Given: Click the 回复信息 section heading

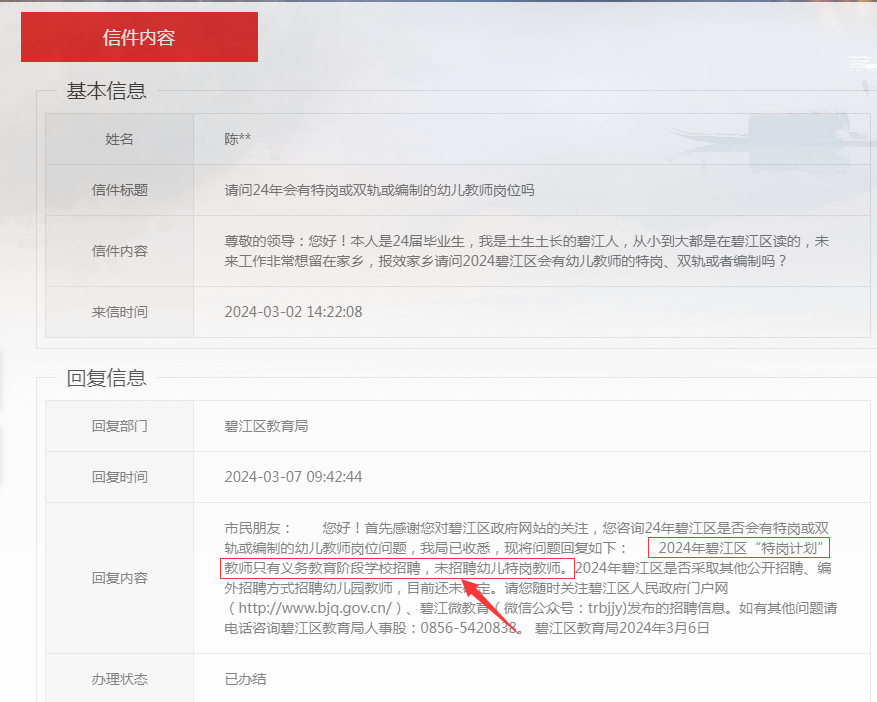Looking at the screenshot, I should [x=106, y=378].
